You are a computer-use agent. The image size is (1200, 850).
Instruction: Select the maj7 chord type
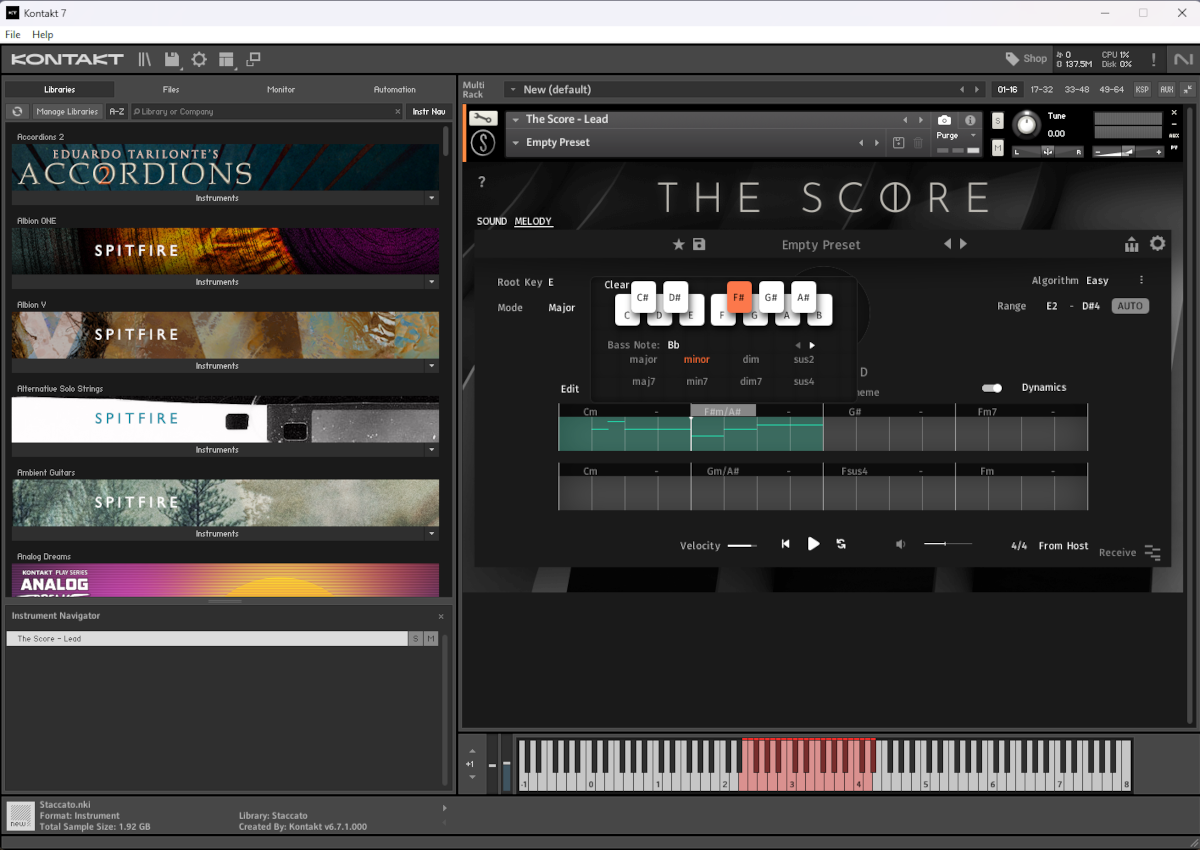pyautogui.click(x=644, y=382)
